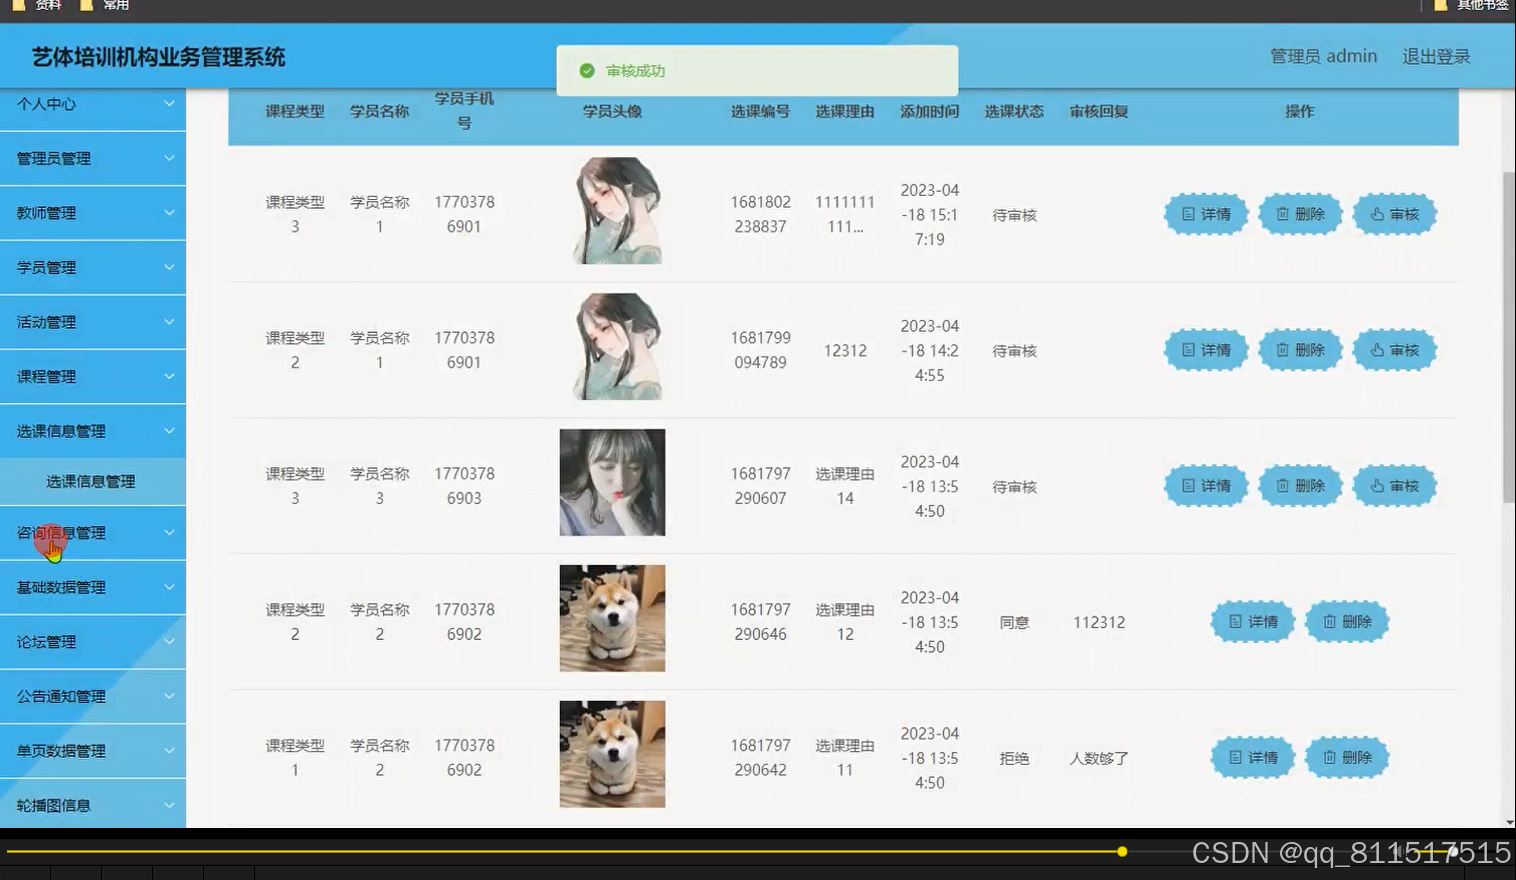Image resolution: width=1516 pixels, height=880 pixels.
Task: Click 审核 for record 1681797290607
Action: pyautogui.click(x=1395, y=486)
